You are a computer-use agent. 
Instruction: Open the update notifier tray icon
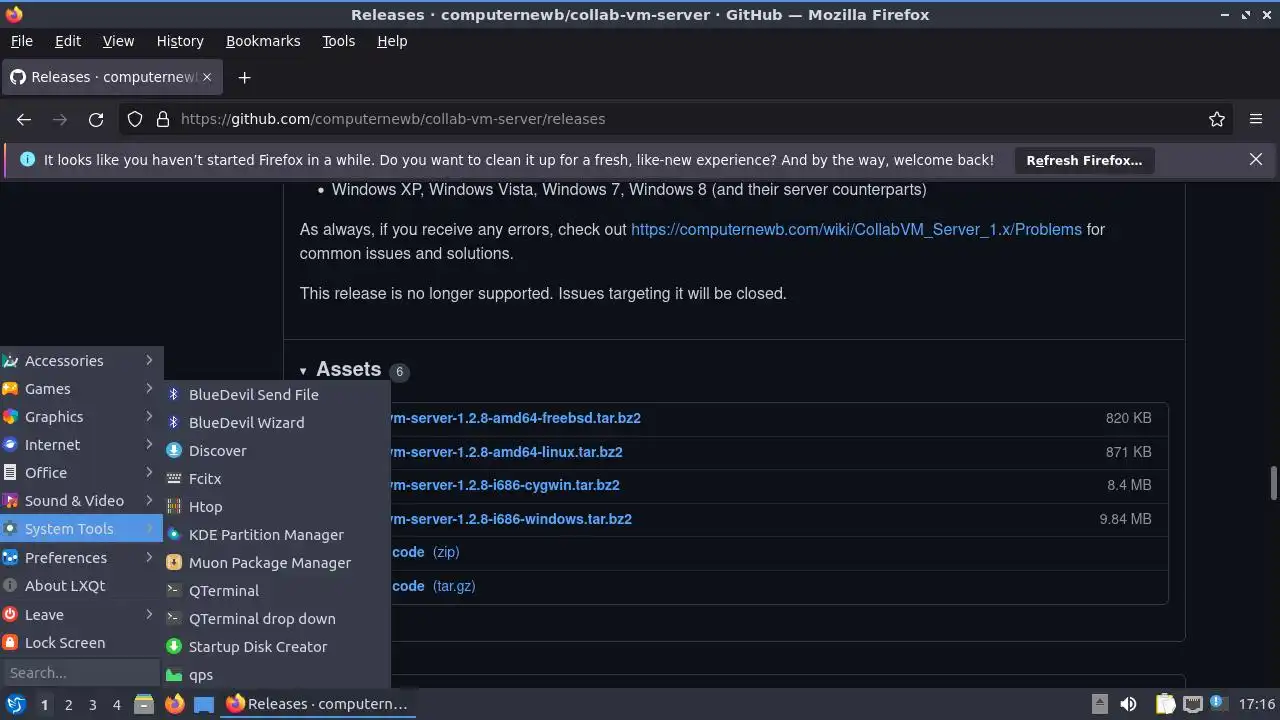click(x=1218, y=704)
